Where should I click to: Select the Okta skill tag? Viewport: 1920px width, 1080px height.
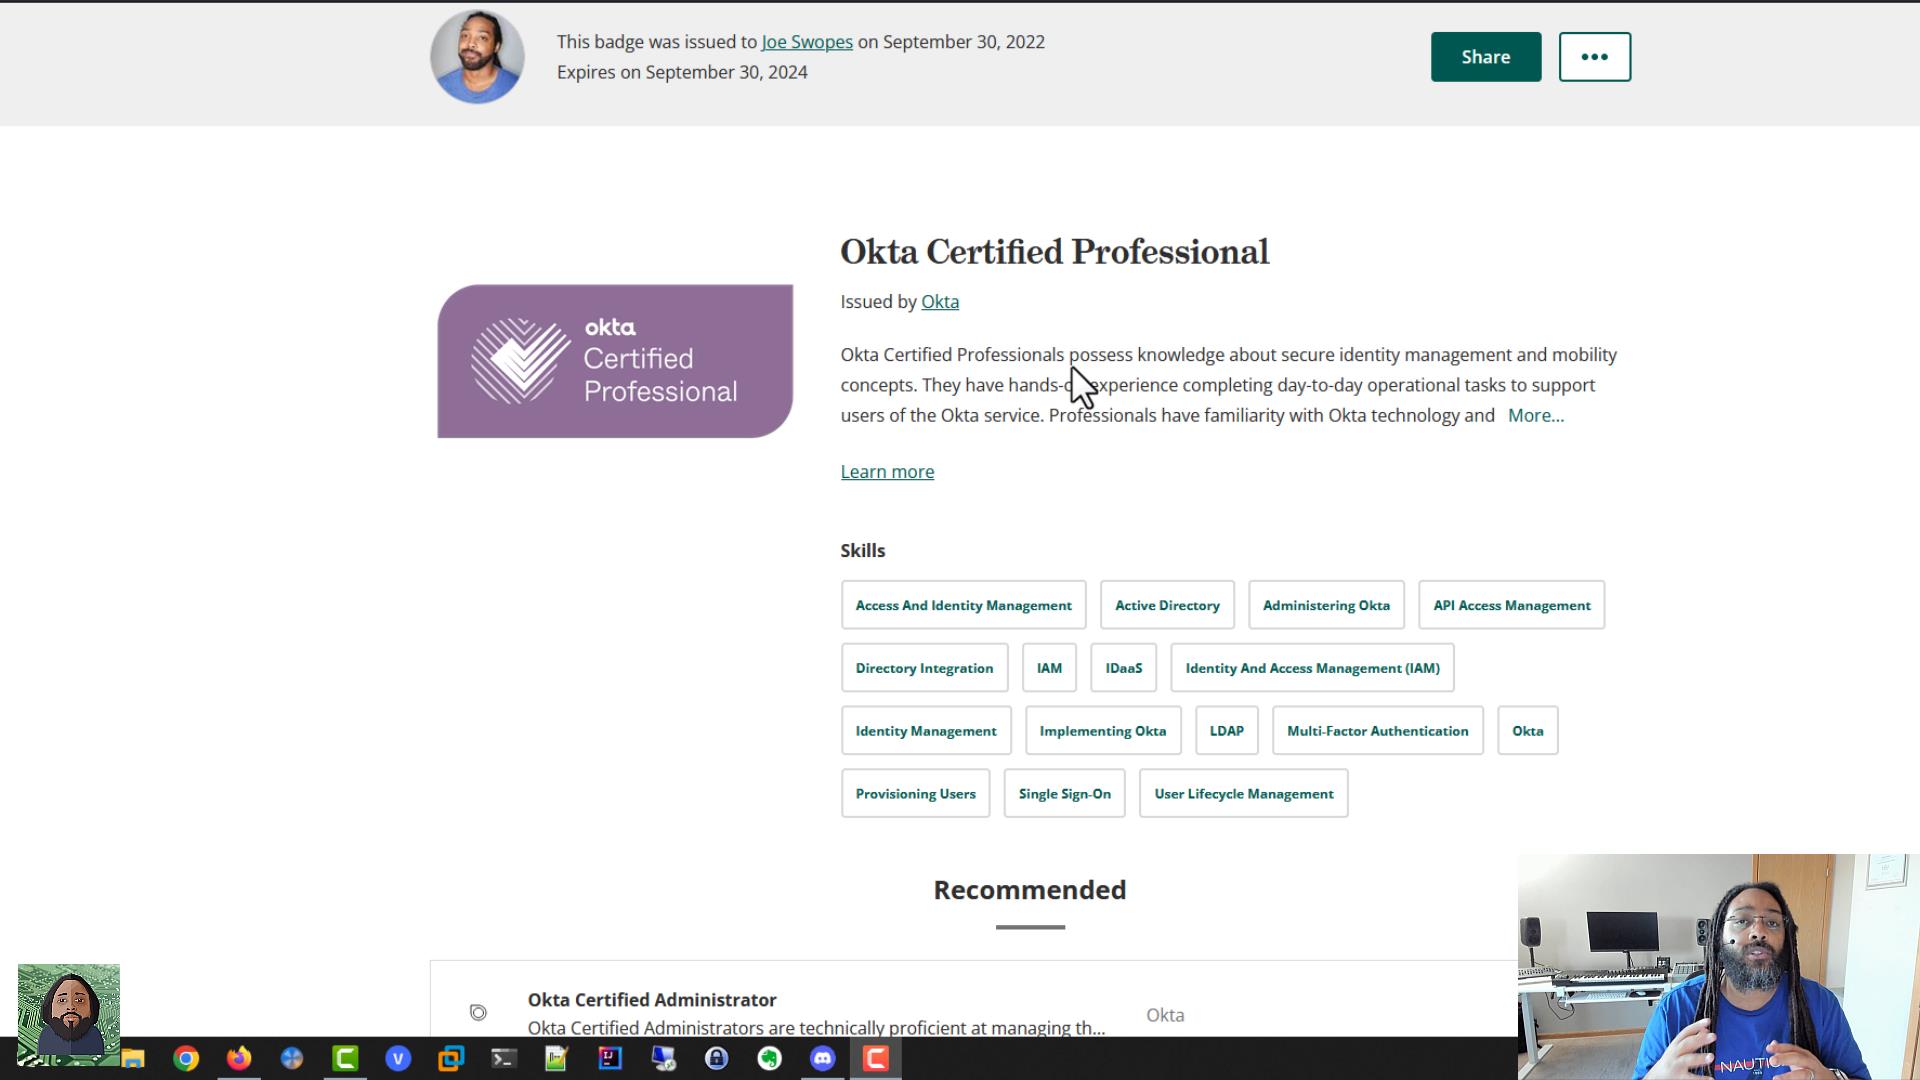point(1528,731)
